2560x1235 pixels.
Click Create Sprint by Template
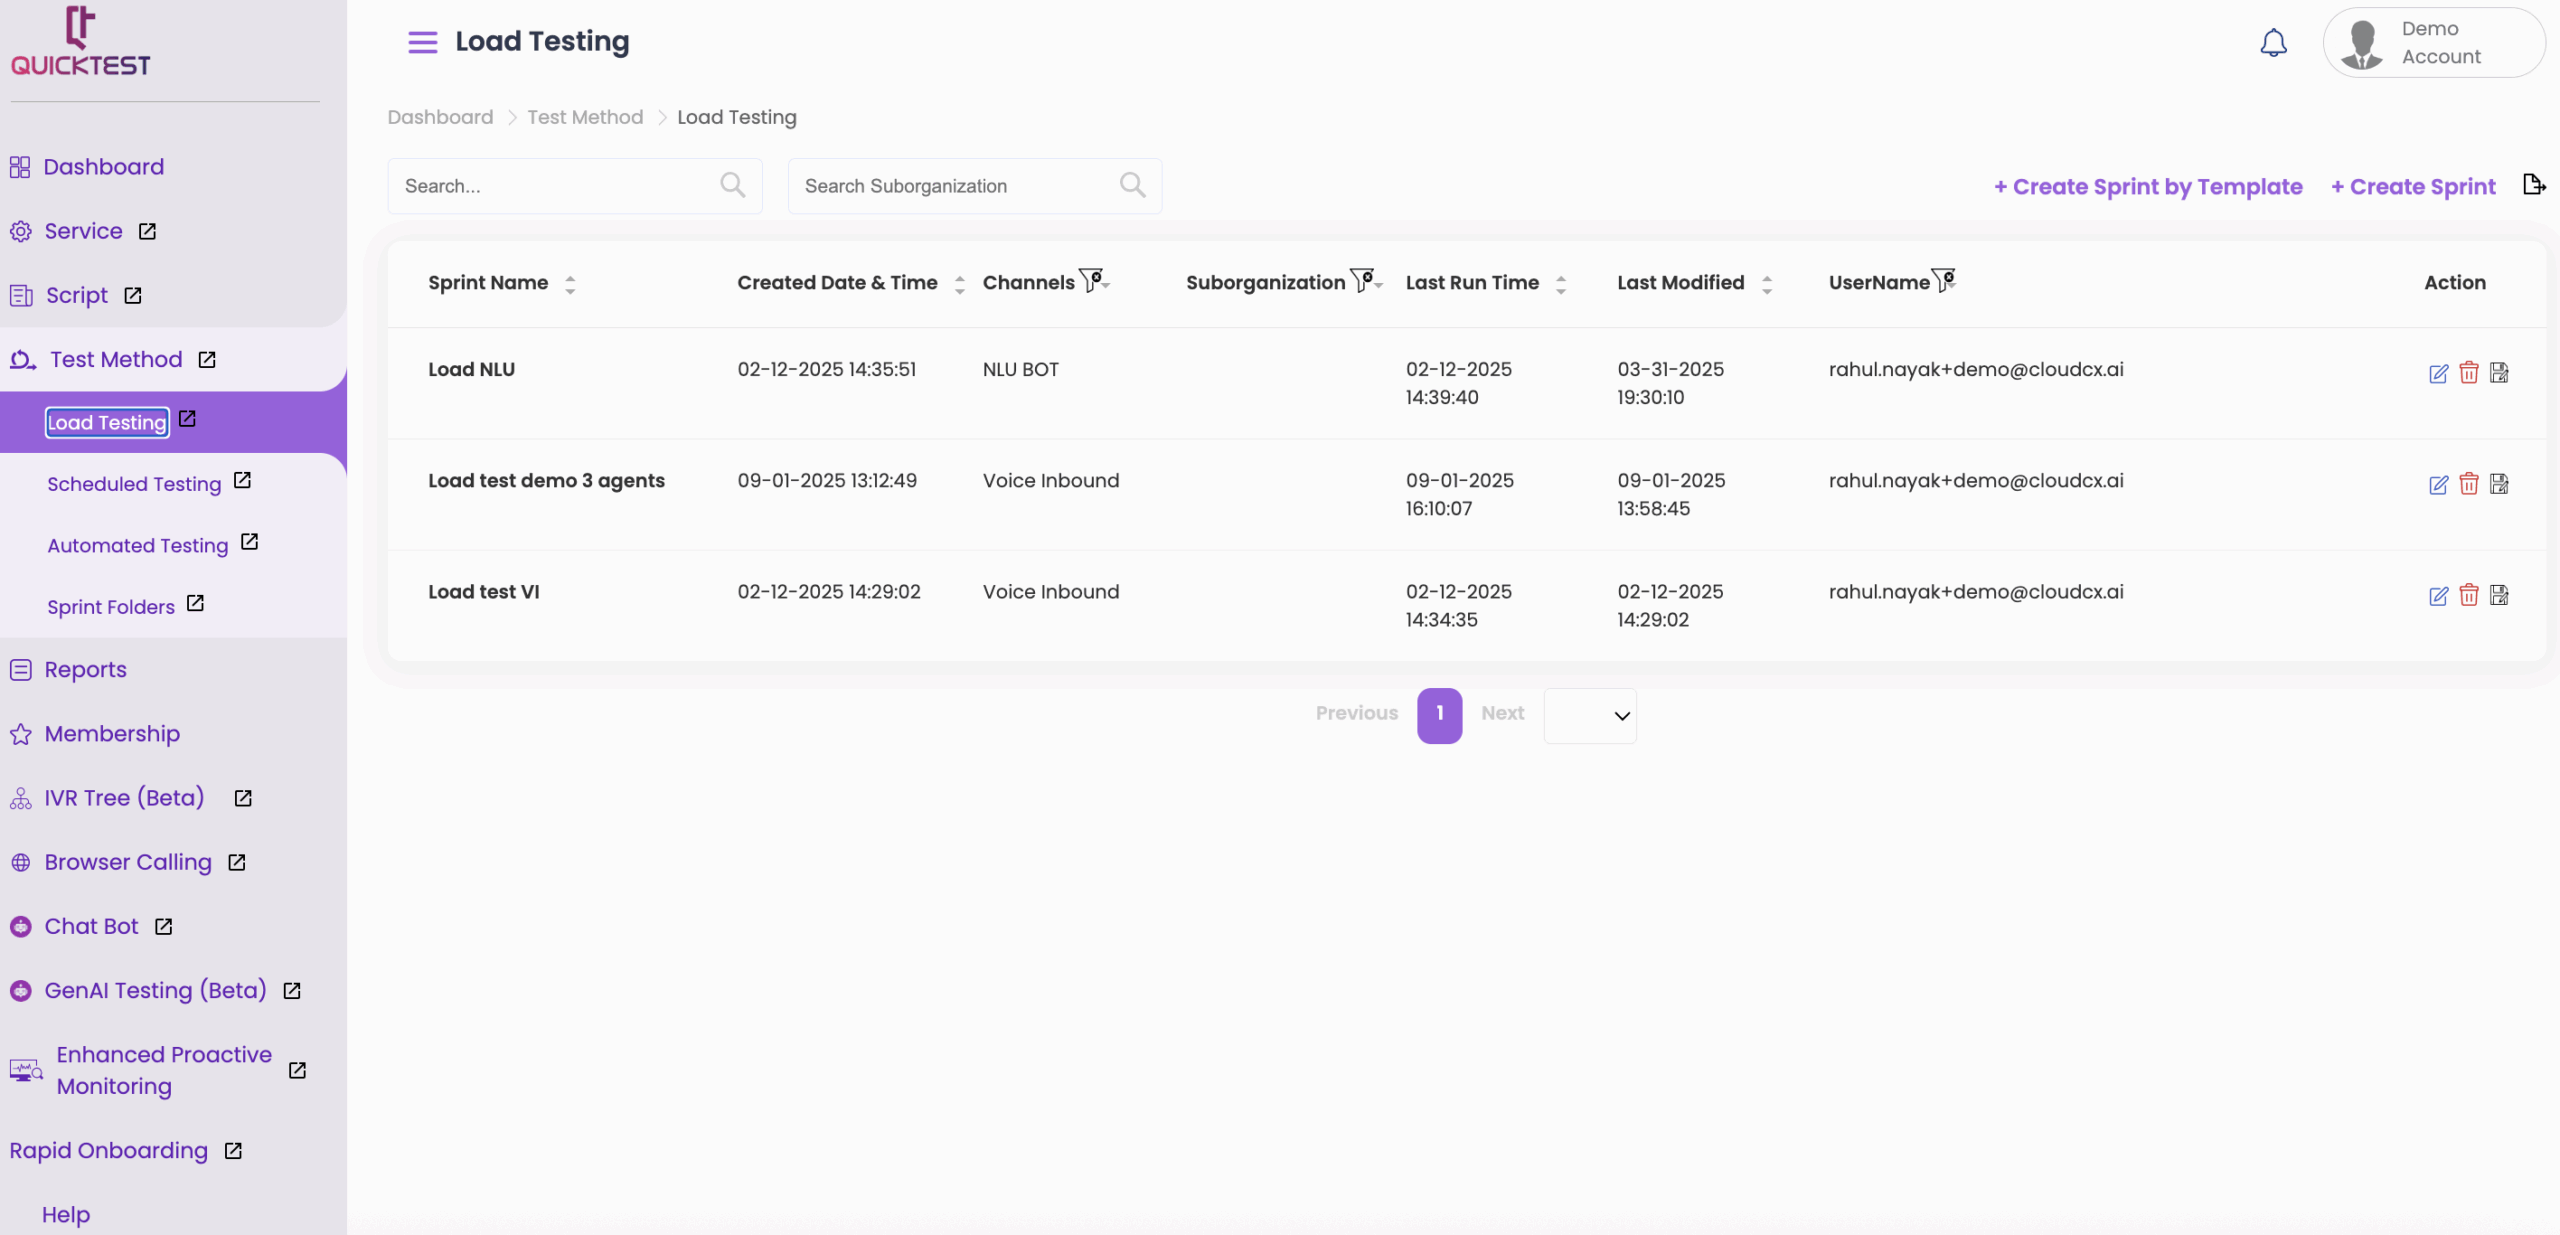tap(2148, 186)
